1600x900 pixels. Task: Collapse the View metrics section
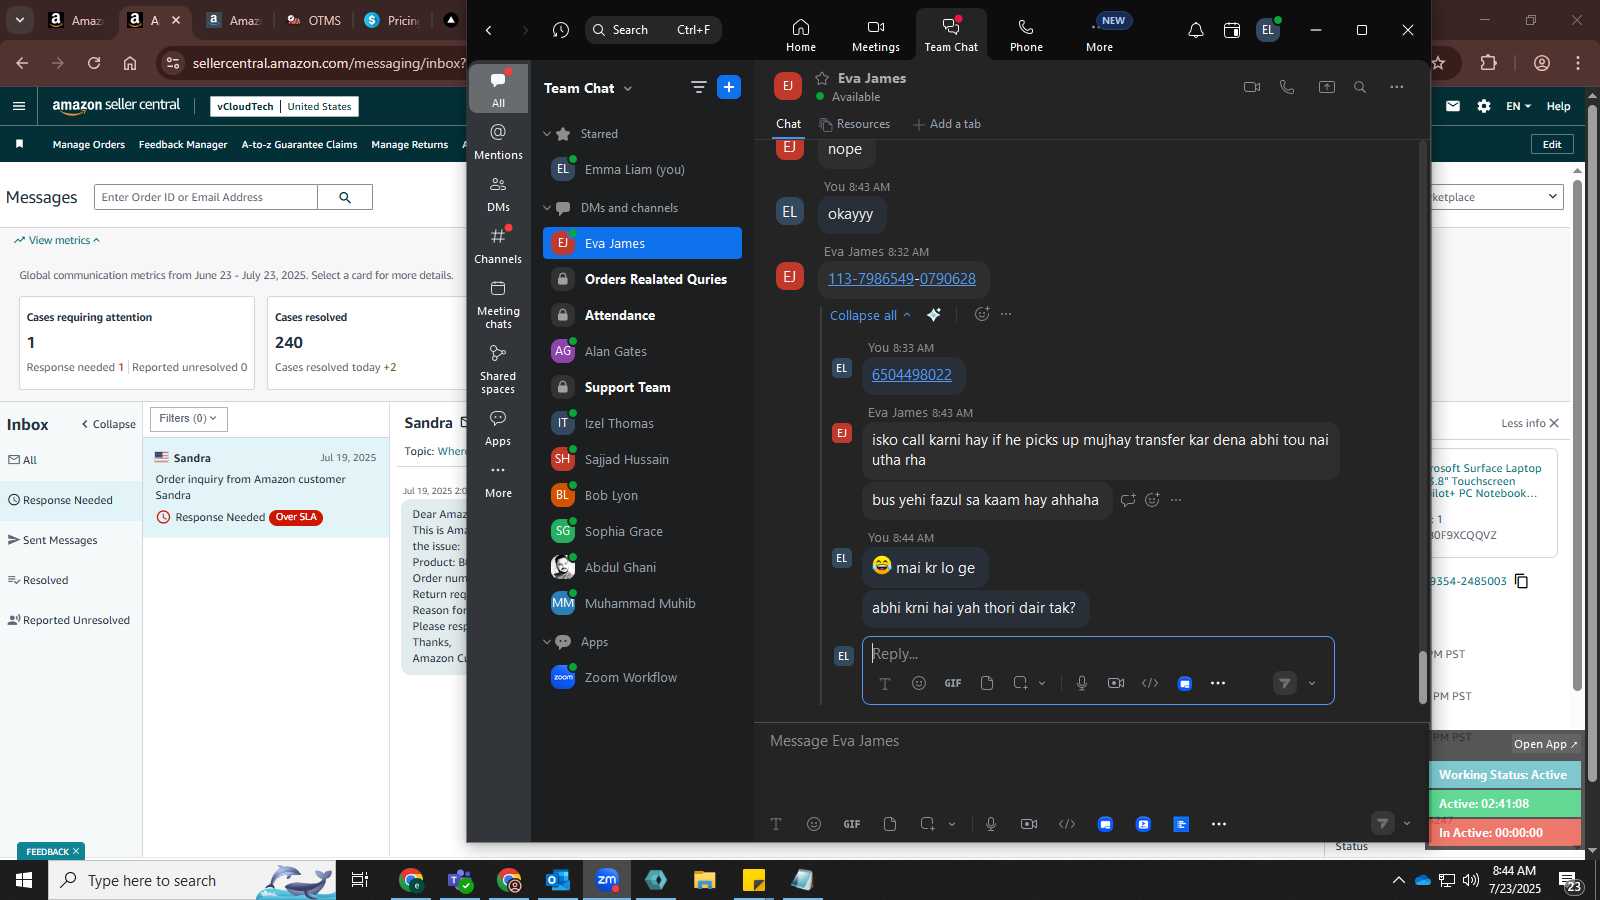tap(57, 240)
